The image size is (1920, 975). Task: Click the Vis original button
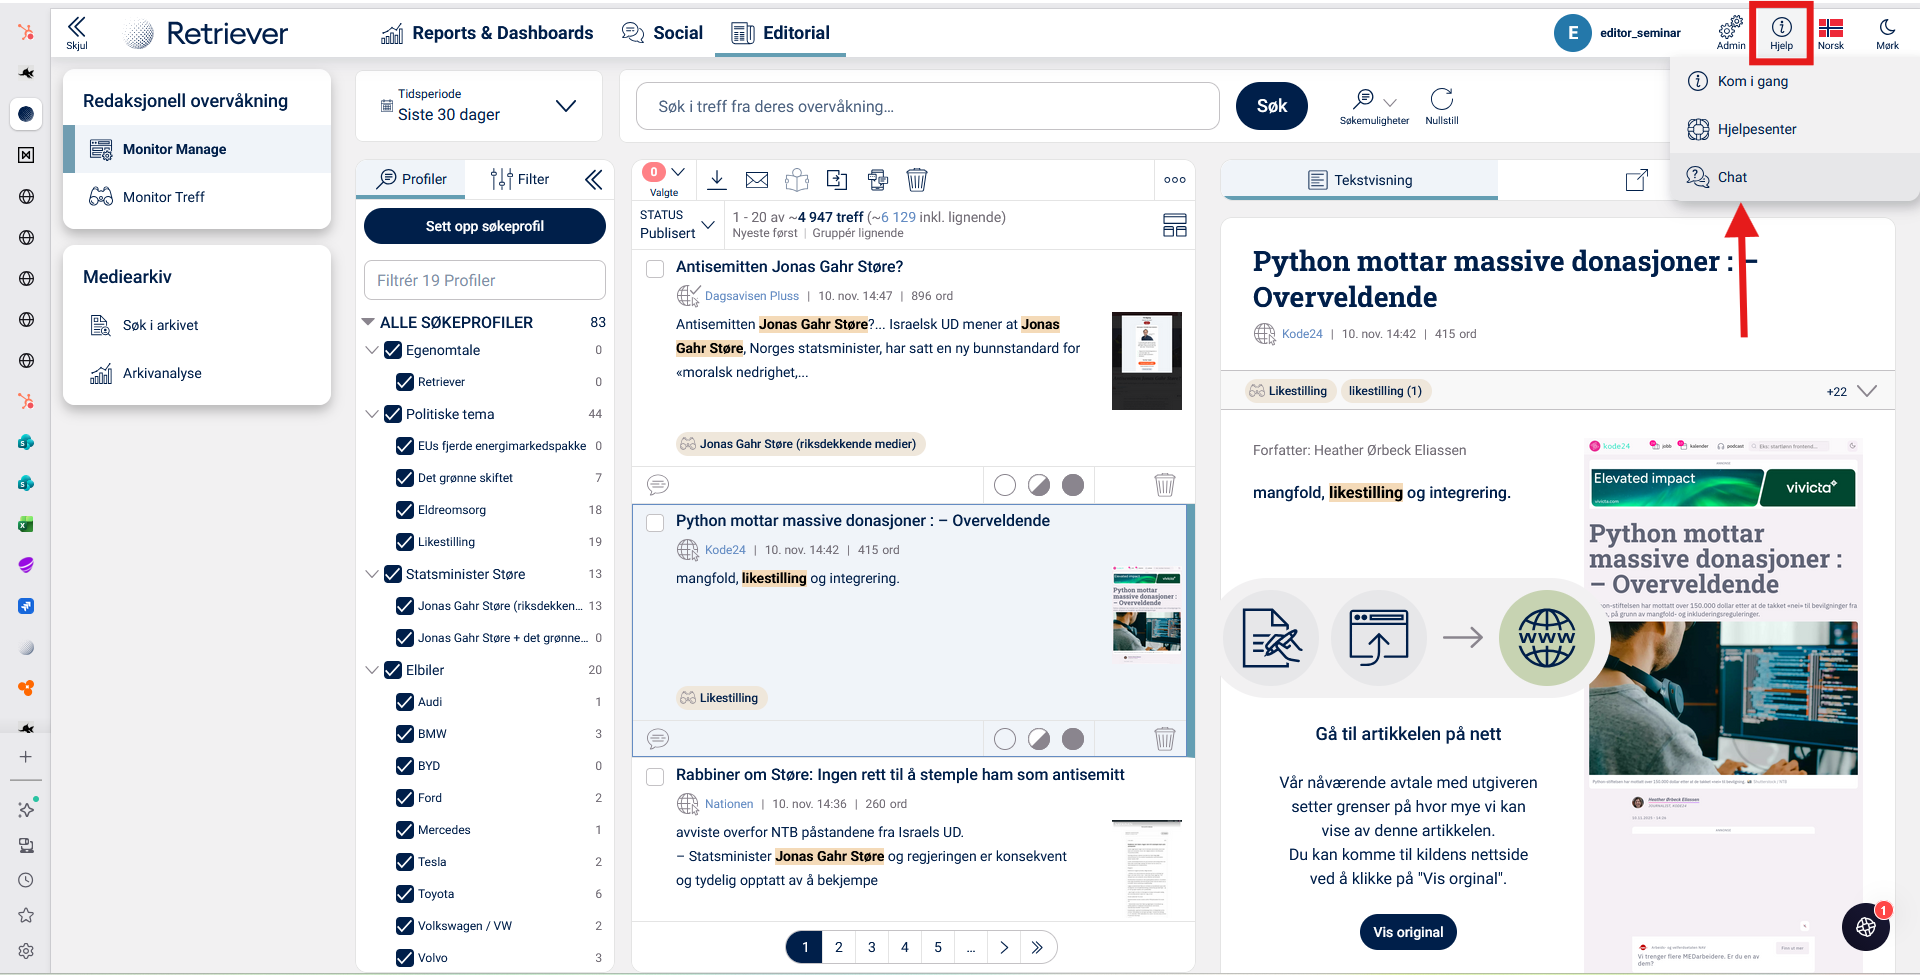(x=1408, y=932)
